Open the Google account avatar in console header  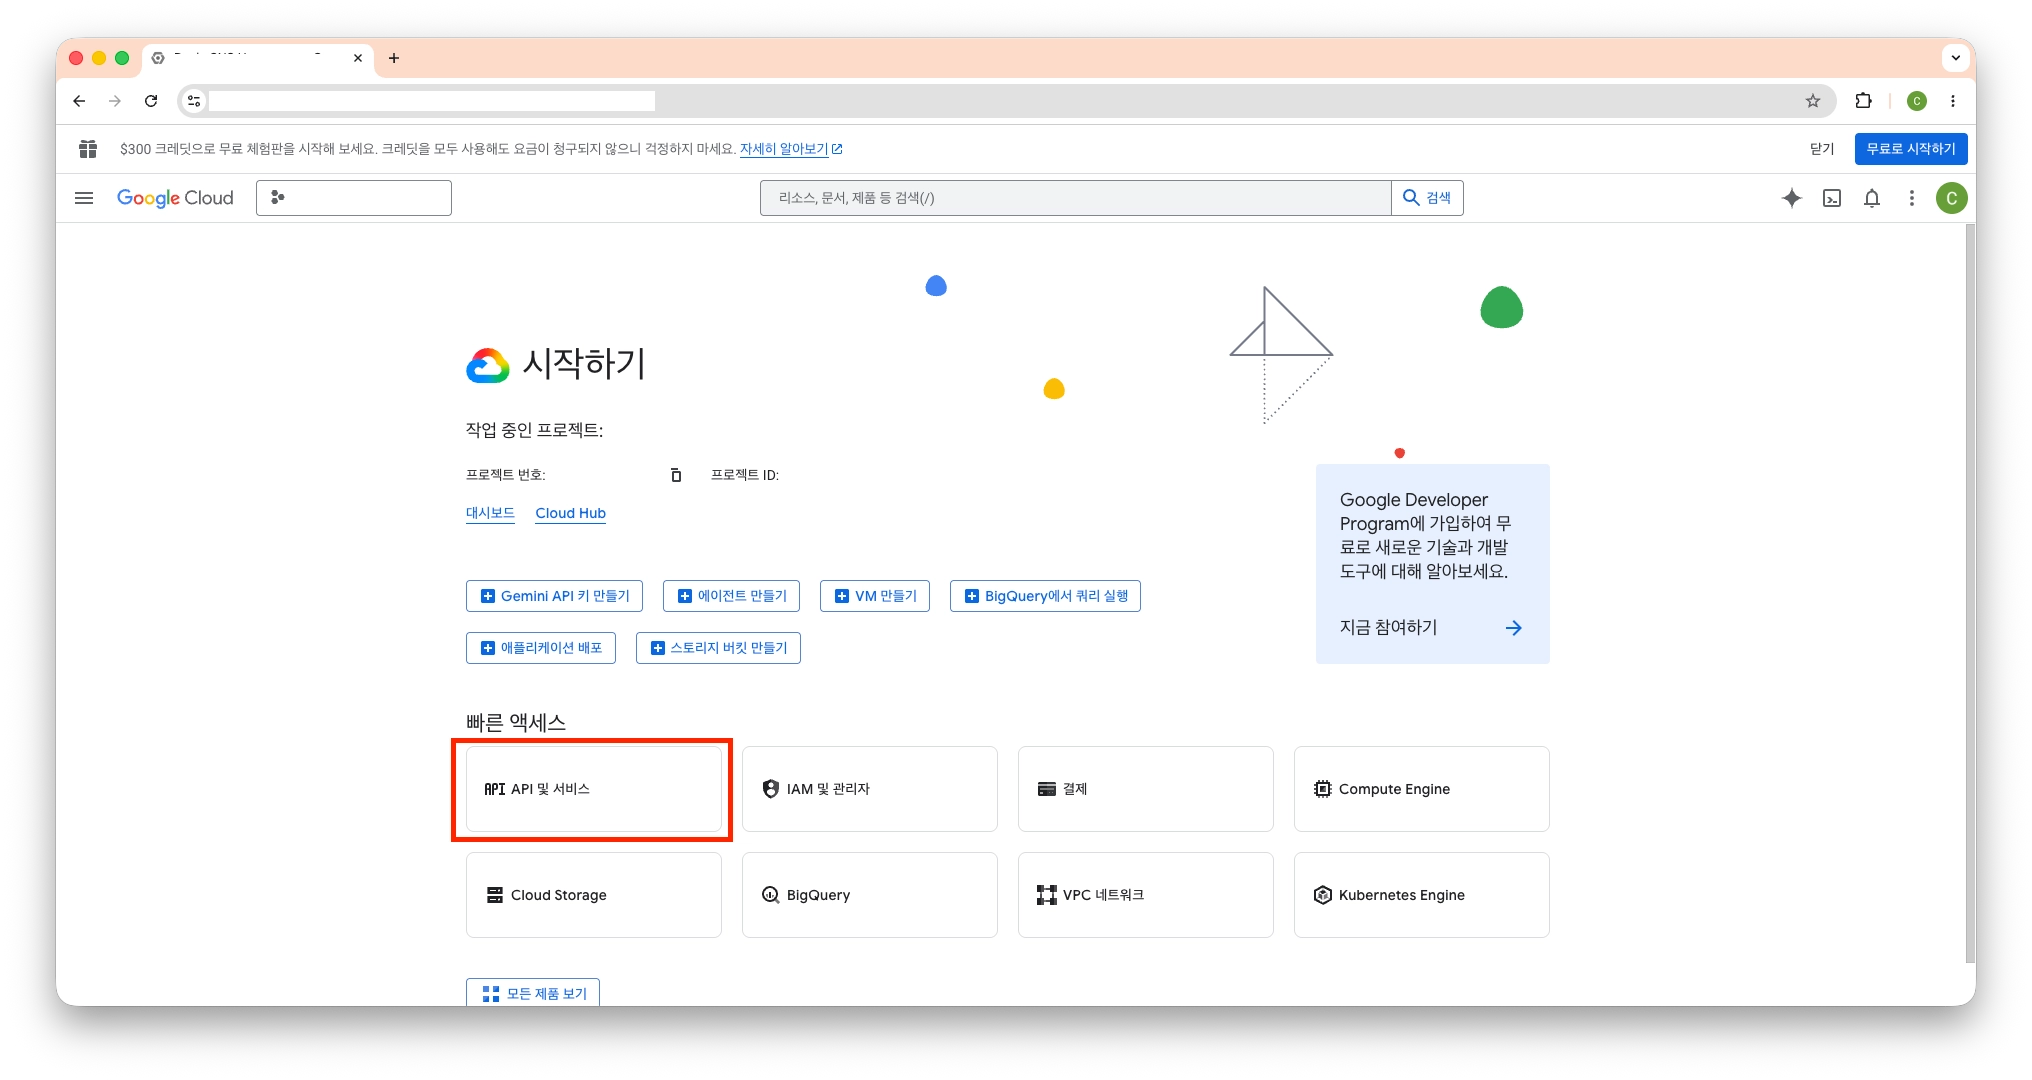click(1951, 198)
